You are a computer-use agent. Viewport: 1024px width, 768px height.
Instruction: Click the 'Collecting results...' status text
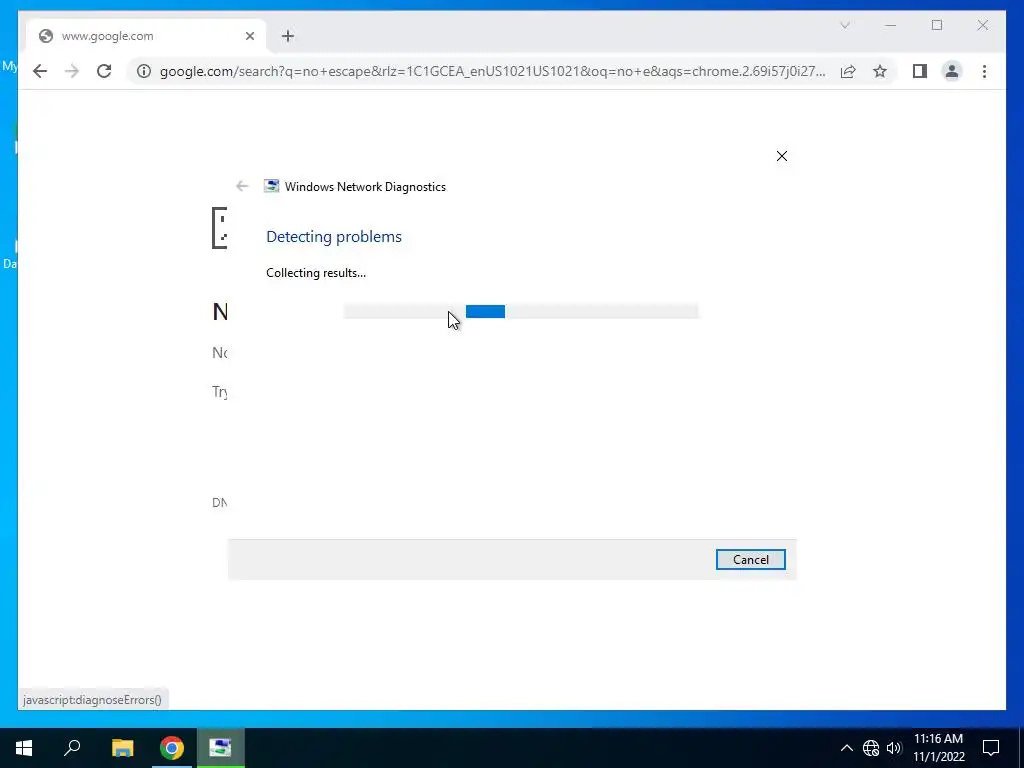click(x=316, y=273)
